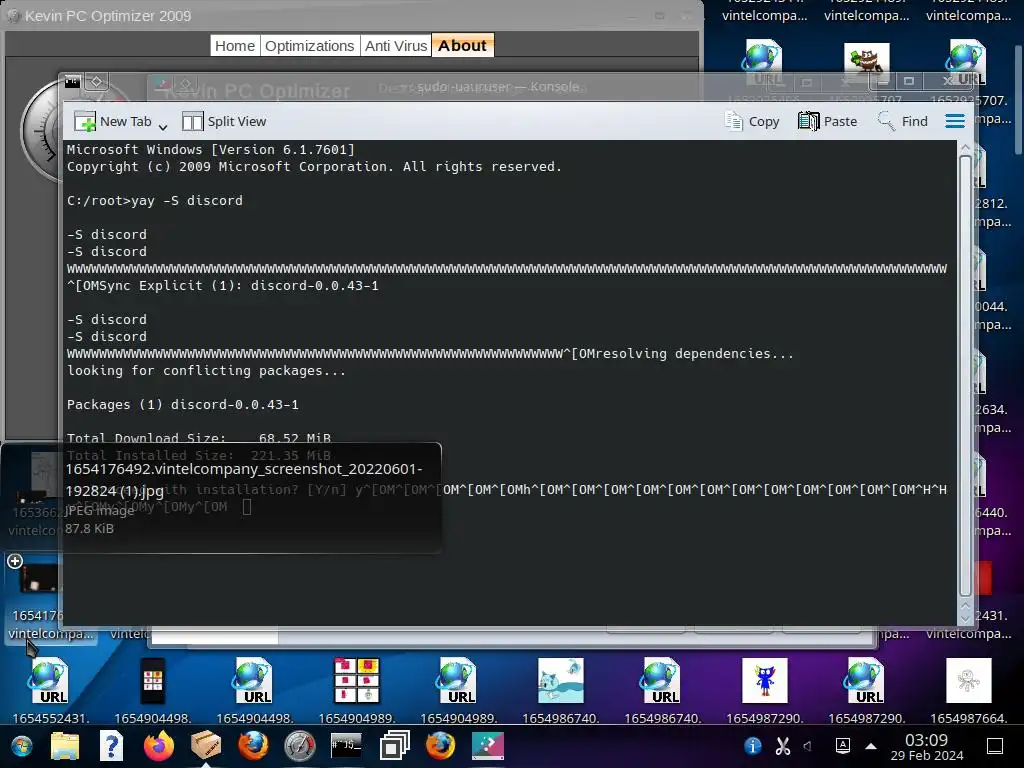Select the phone image file 1654904498
1024x768 pixels.
pyautogui.click(x=152, y=691)
